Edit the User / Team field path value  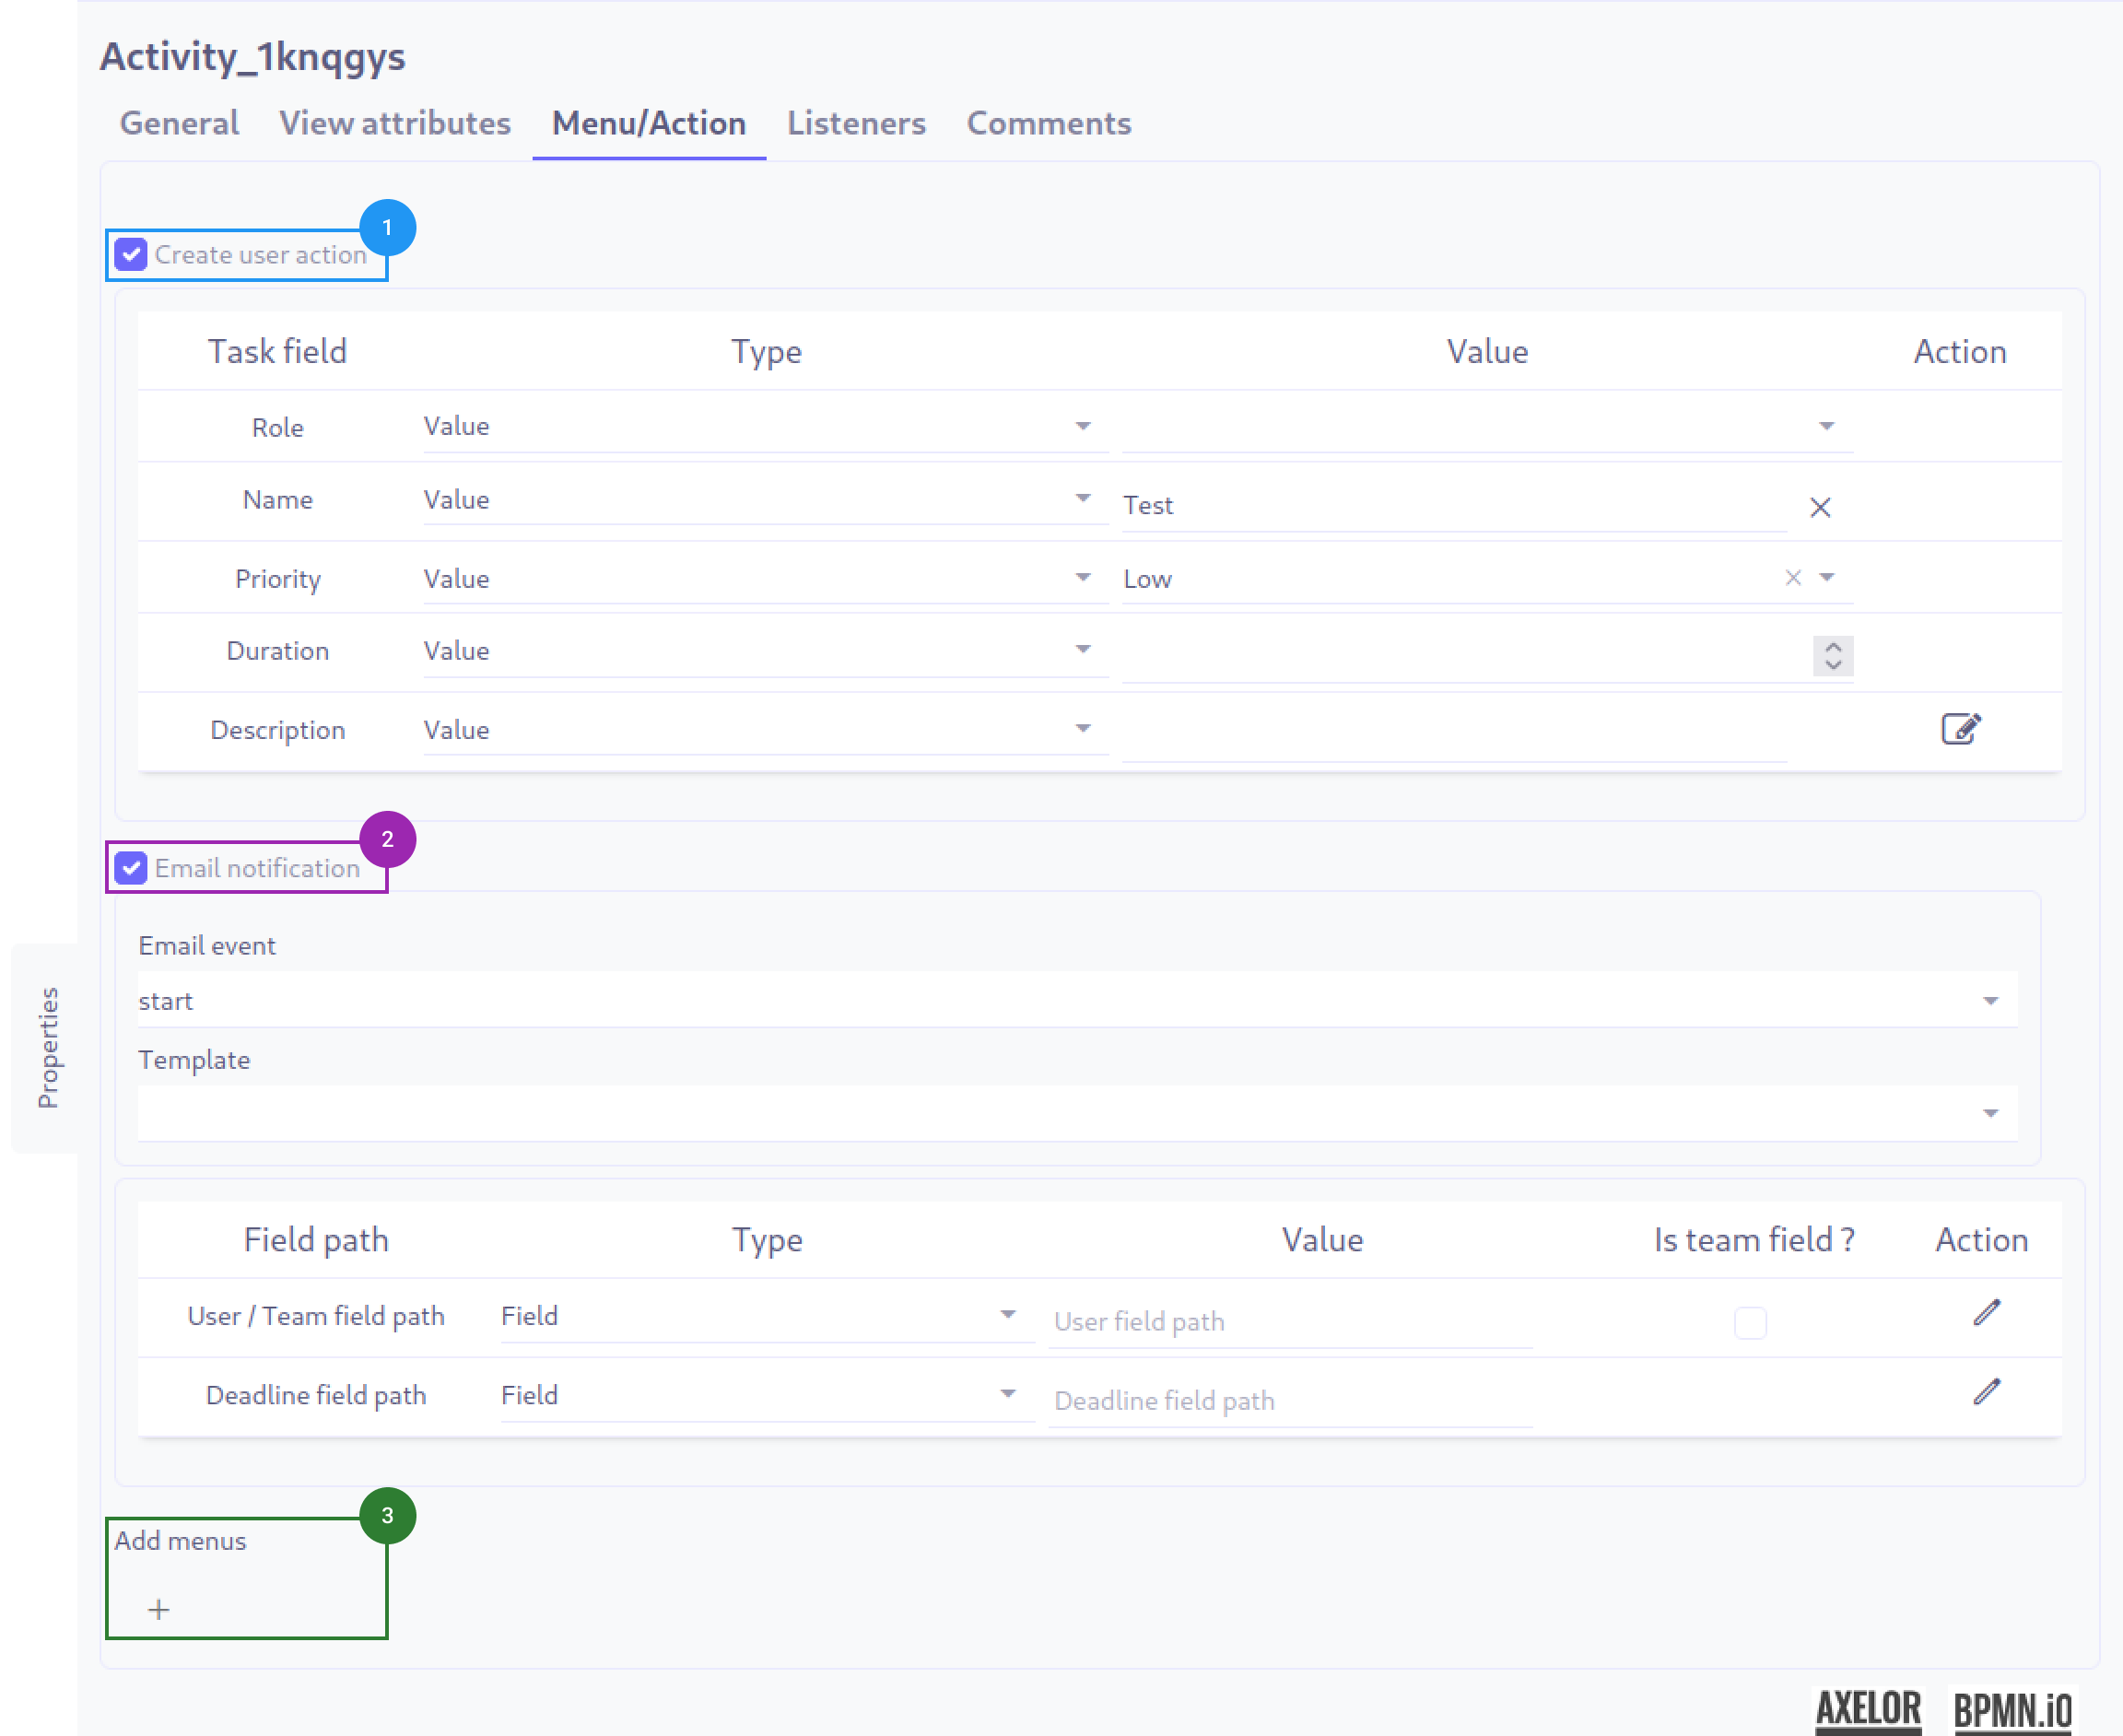click(x=1986, y=1312)
